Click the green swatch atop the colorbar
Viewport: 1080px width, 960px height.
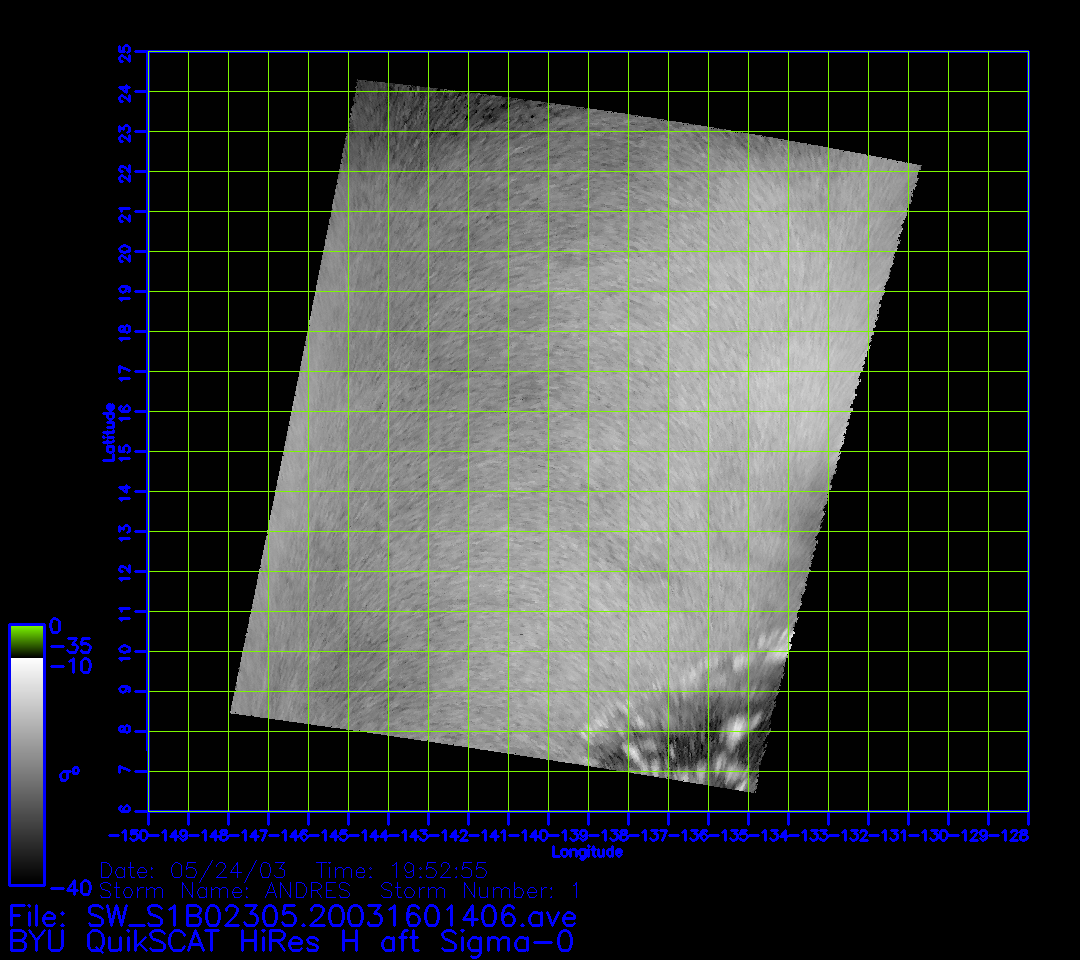[26, 640]
